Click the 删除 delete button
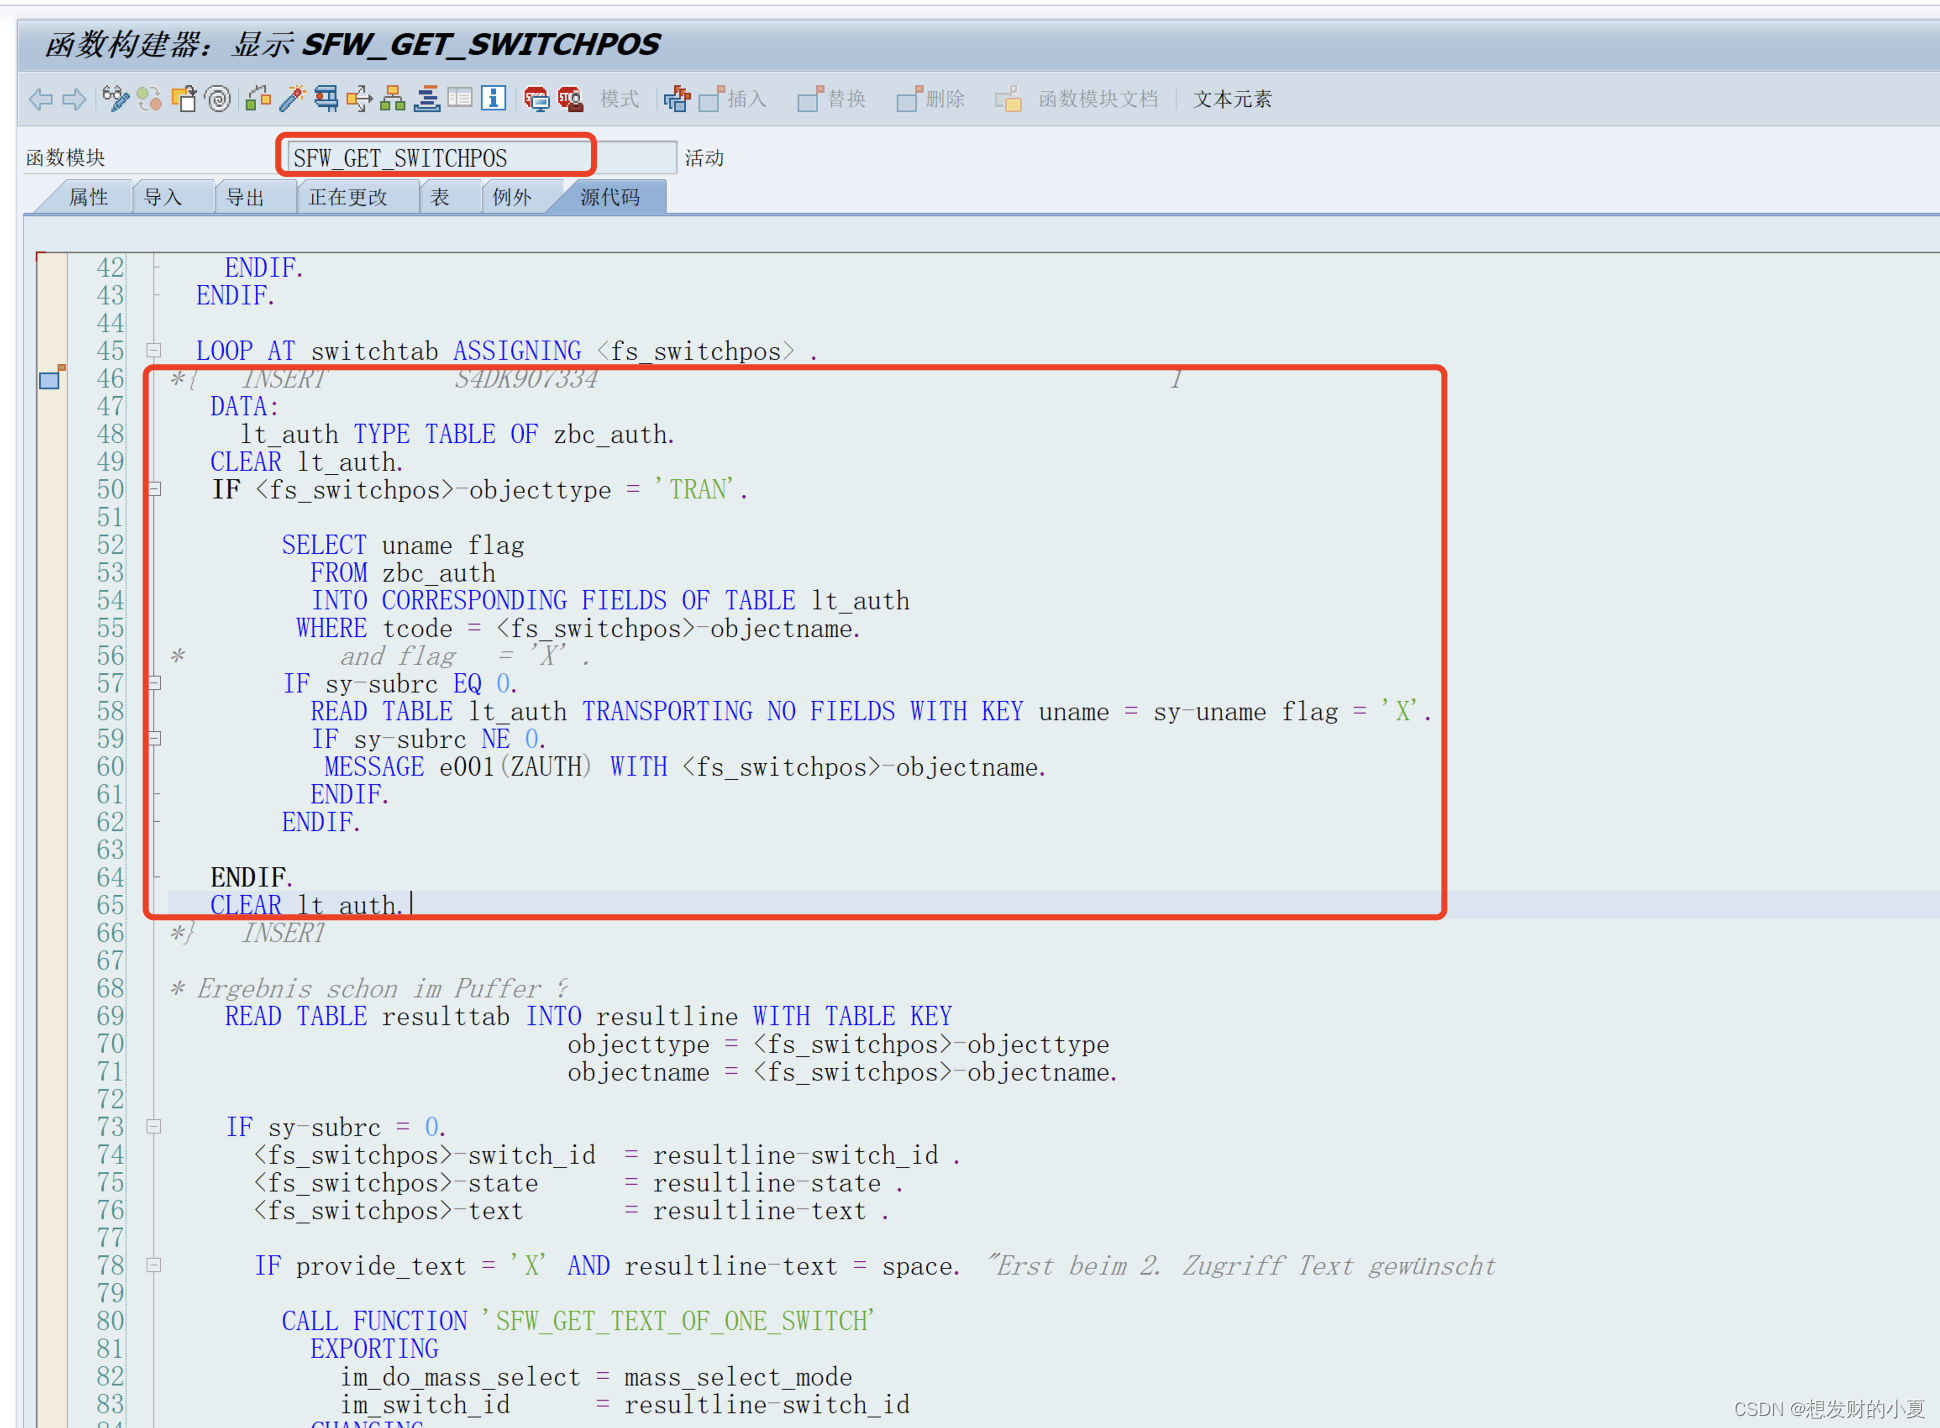 point(931,99)
